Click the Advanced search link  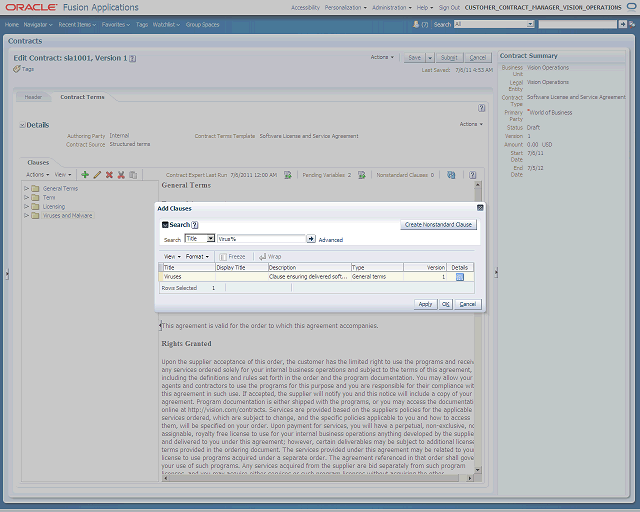[x=331, y=240]
